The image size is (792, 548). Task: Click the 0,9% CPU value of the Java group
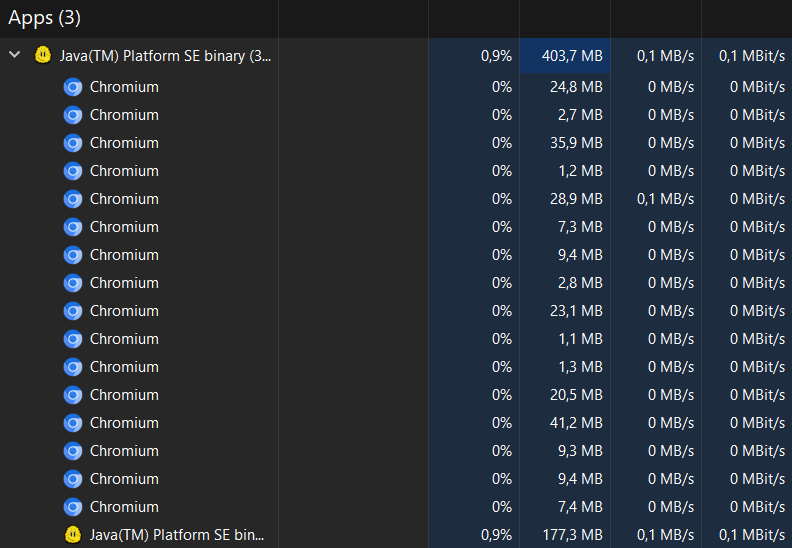[x=496, y=56]
